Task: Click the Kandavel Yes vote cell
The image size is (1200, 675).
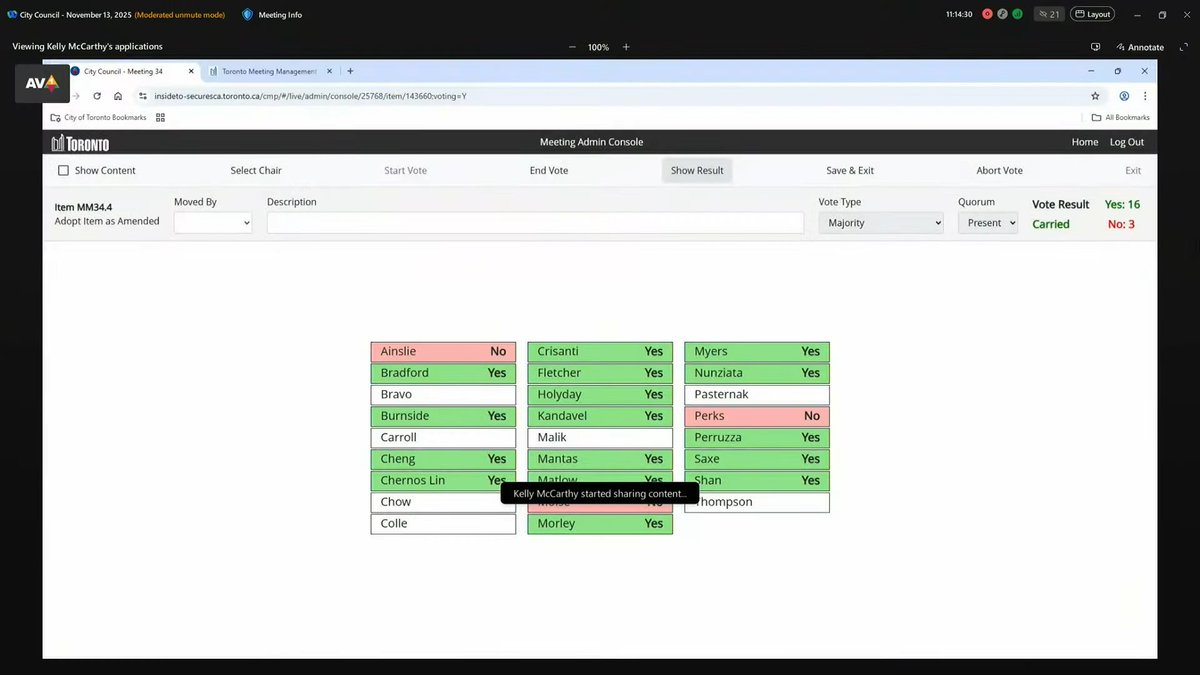Action: 600,416
